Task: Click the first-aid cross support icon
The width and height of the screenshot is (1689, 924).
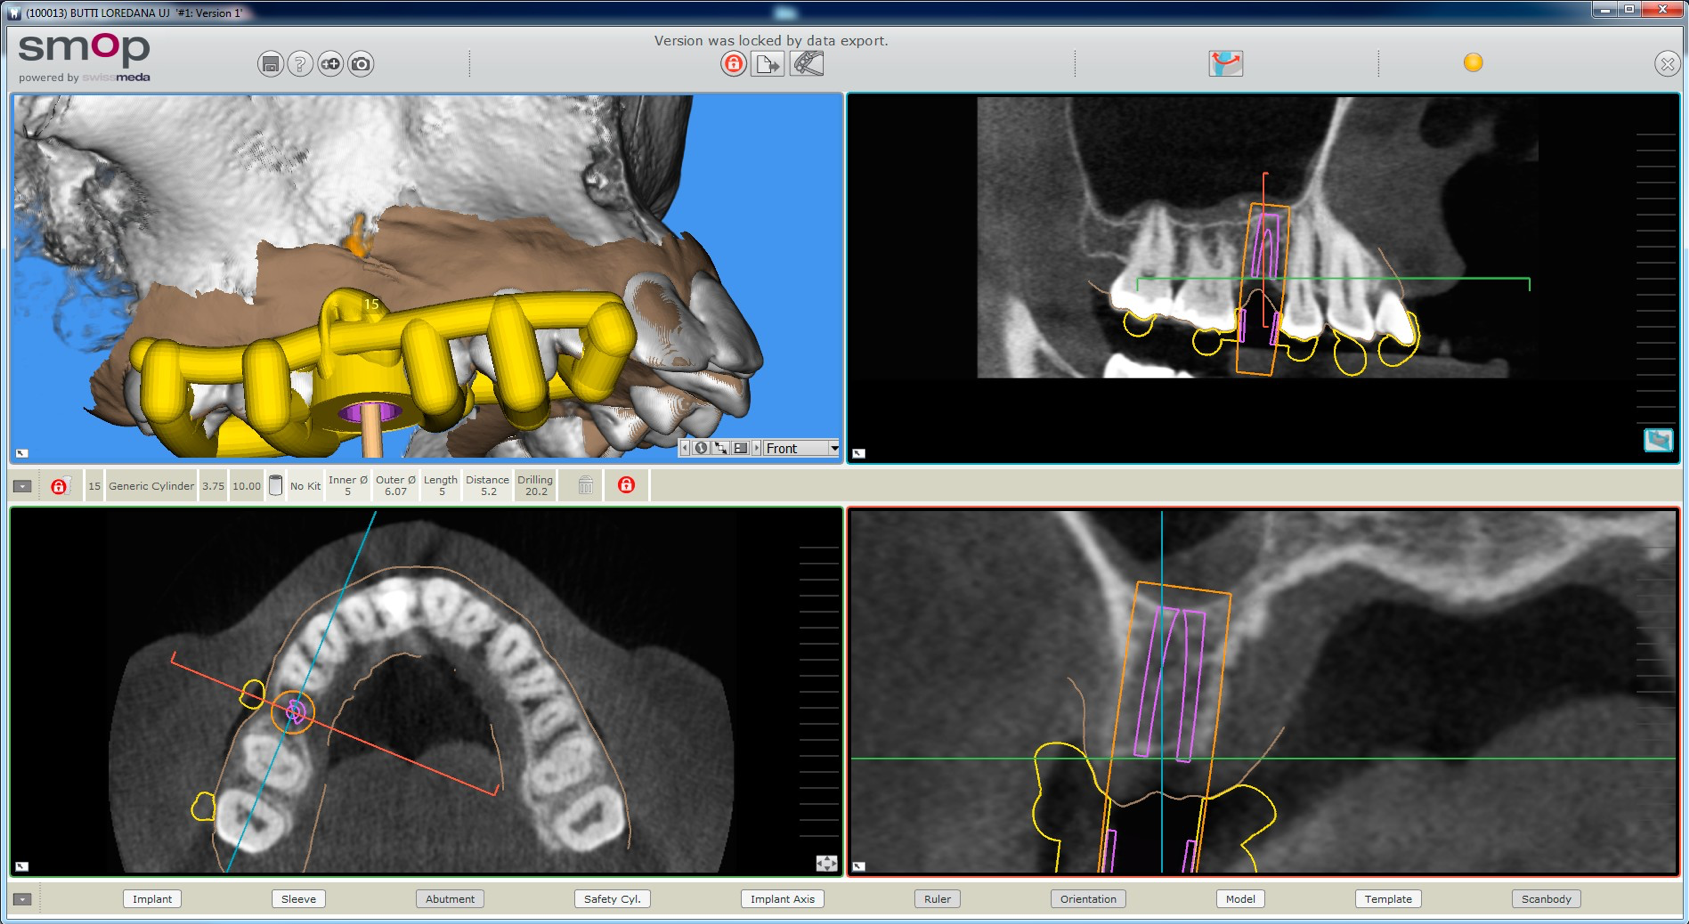Action: click(330, 64)
